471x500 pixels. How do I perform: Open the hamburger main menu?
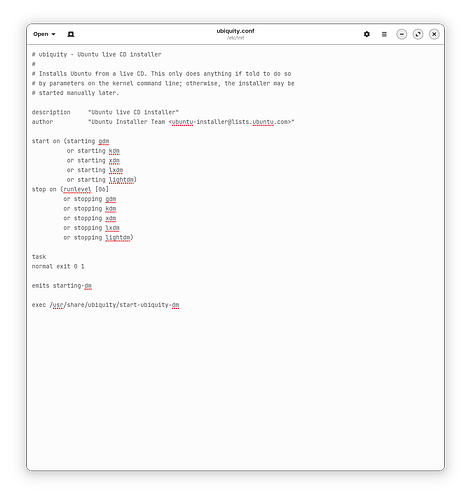coord(384,34)
